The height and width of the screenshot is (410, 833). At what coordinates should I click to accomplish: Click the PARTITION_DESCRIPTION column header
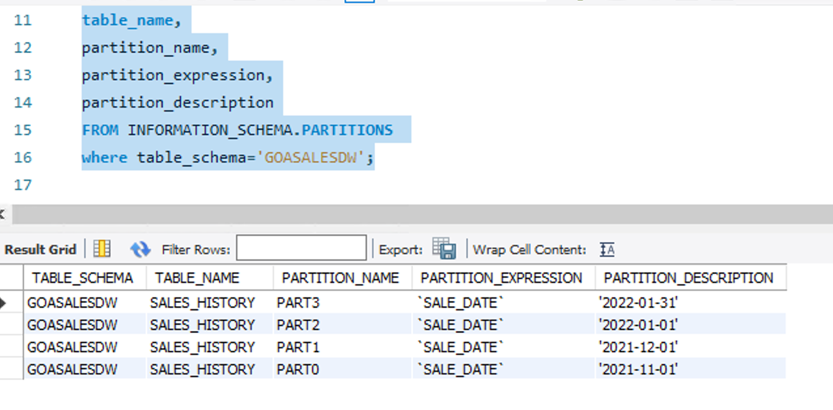tap(688, 278)
